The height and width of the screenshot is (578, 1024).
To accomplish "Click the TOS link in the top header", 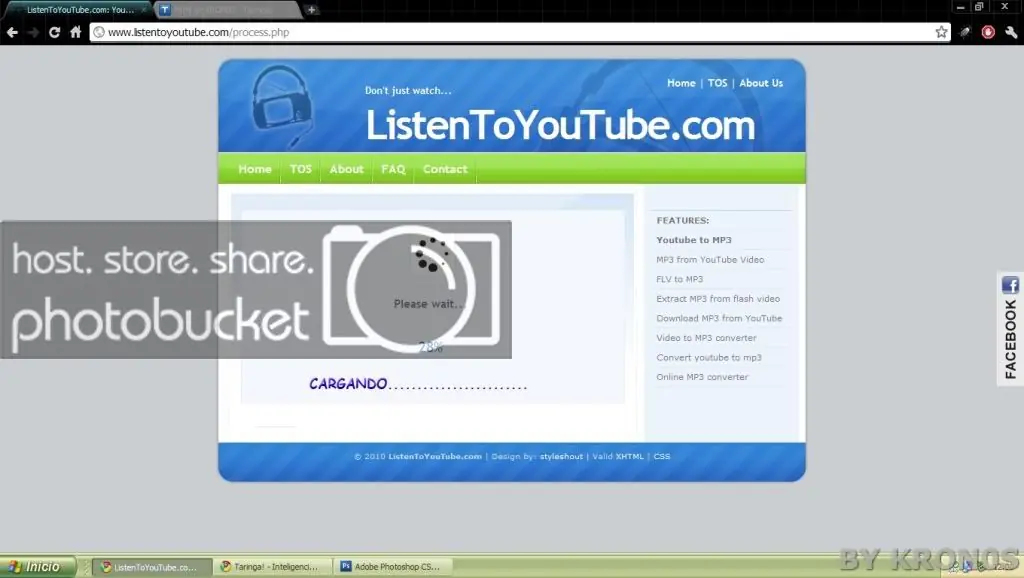I will [717, 83].
